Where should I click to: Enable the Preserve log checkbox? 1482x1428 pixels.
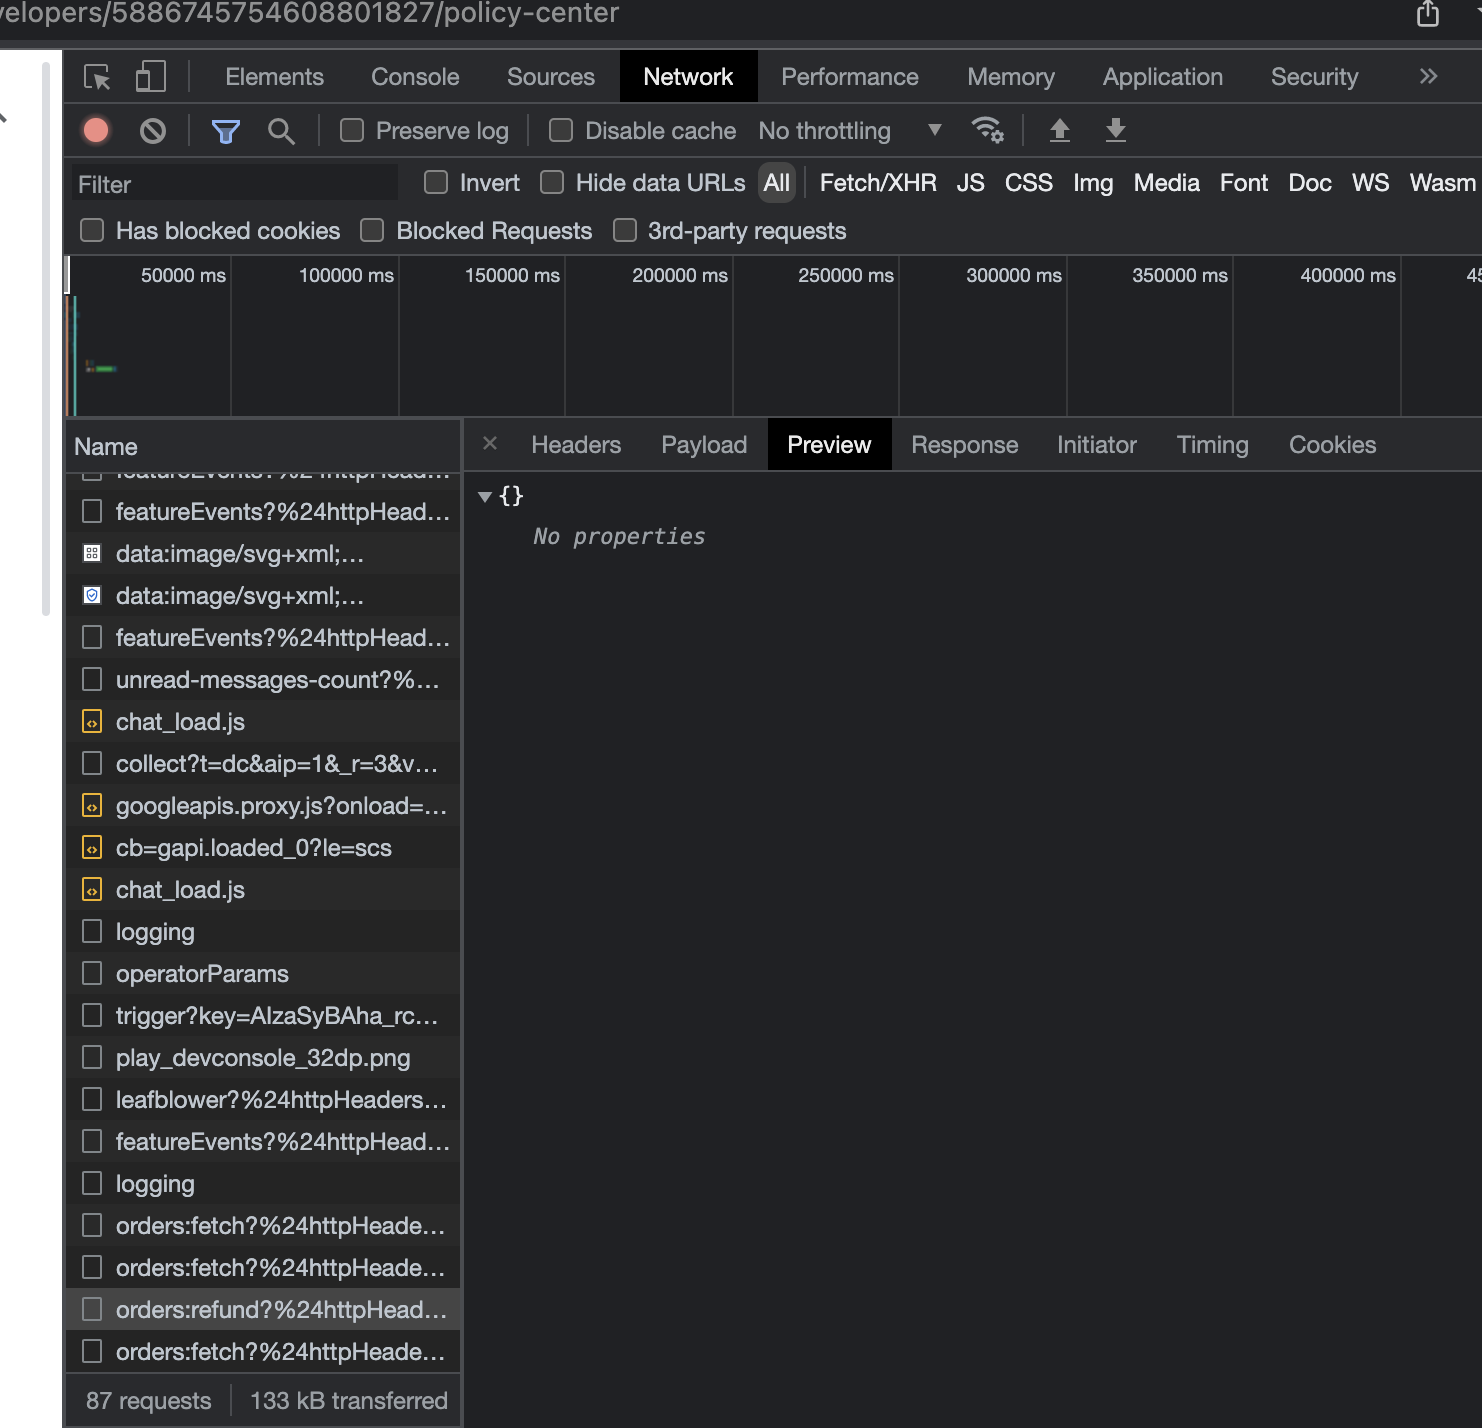pyautogui.click(x=352, y=131)
